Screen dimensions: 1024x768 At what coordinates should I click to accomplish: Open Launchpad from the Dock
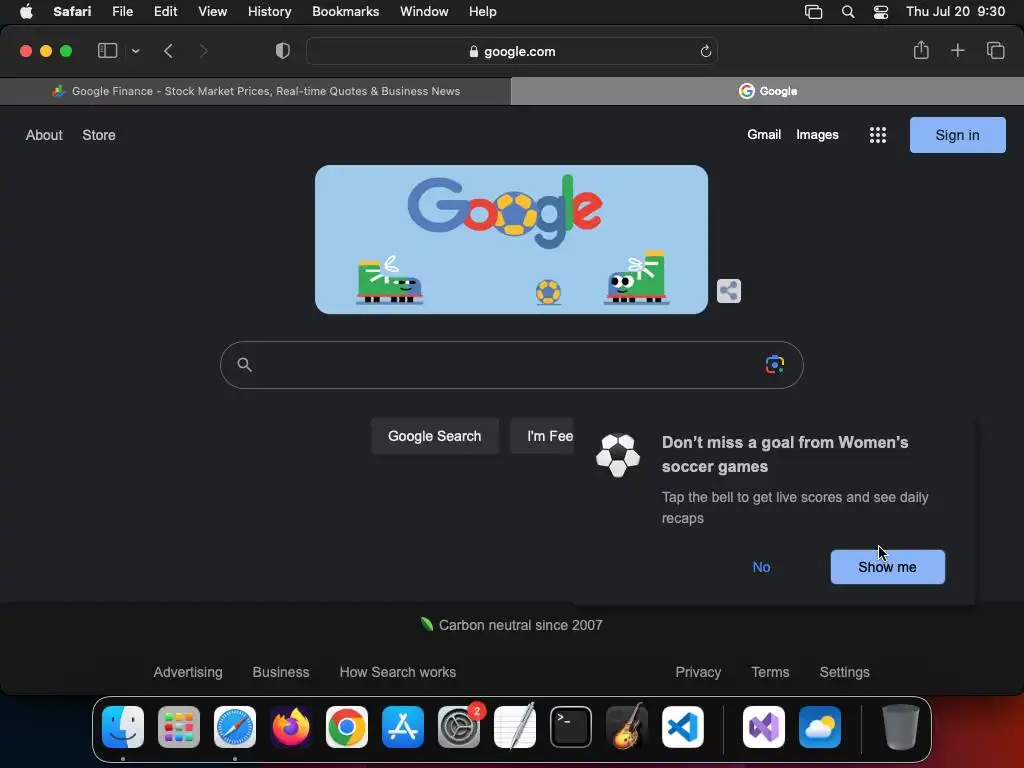click(x=179, y=727)
